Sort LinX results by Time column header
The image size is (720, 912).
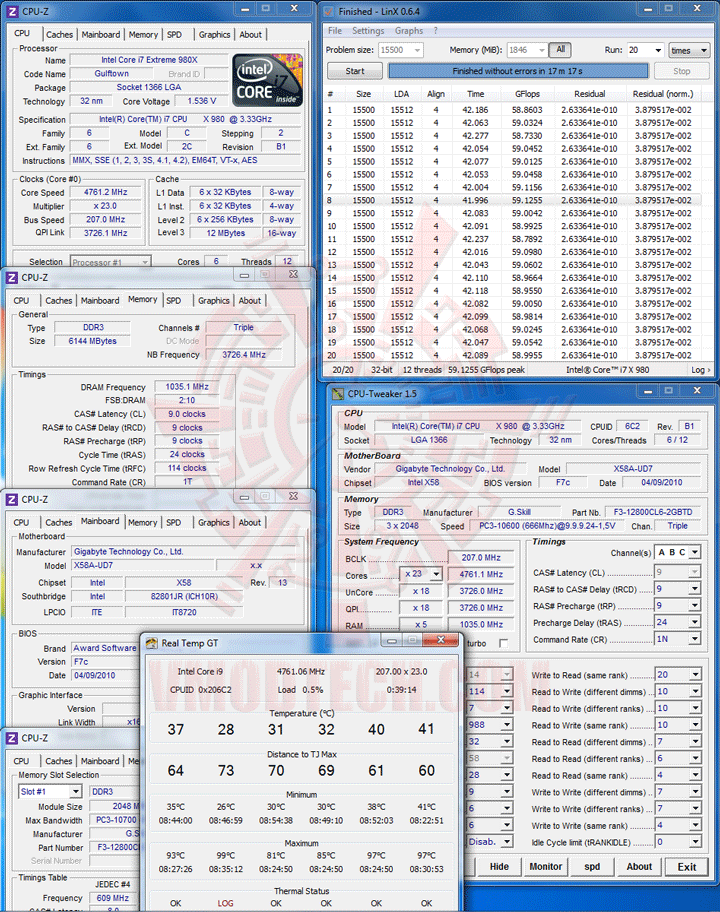(475, 94)
